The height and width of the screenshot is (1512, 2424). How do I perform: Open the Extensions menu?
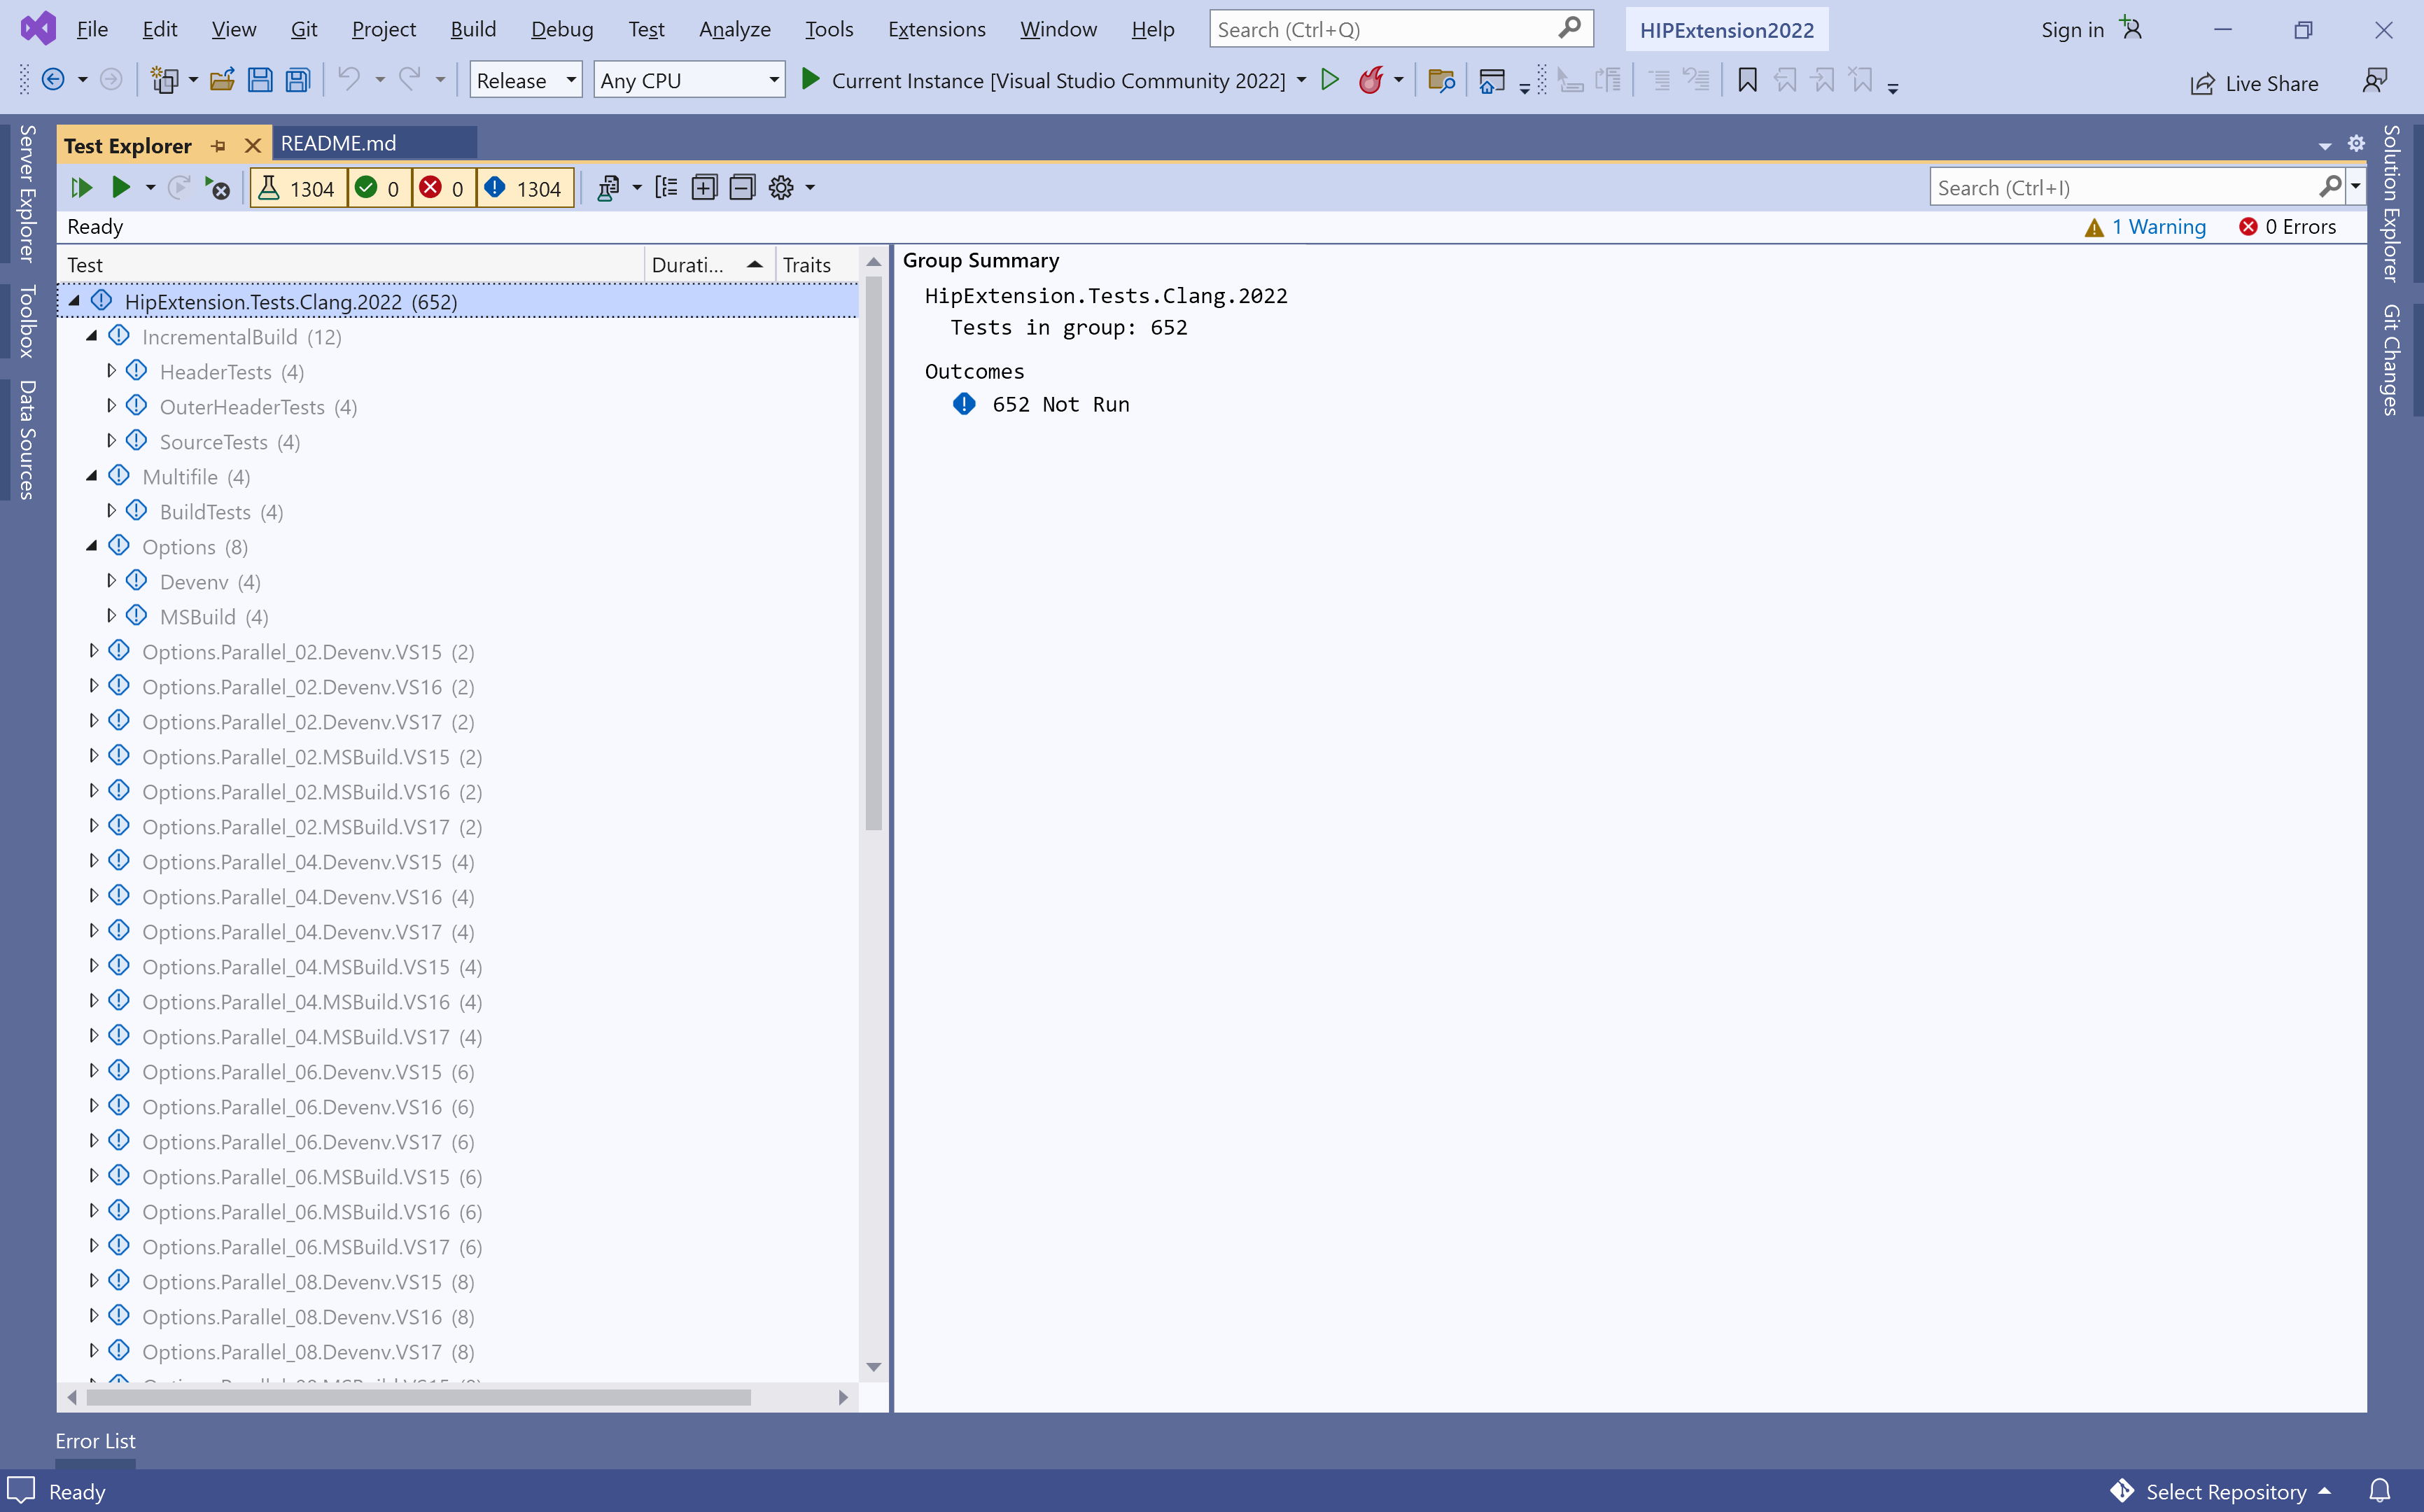[936, 29]
